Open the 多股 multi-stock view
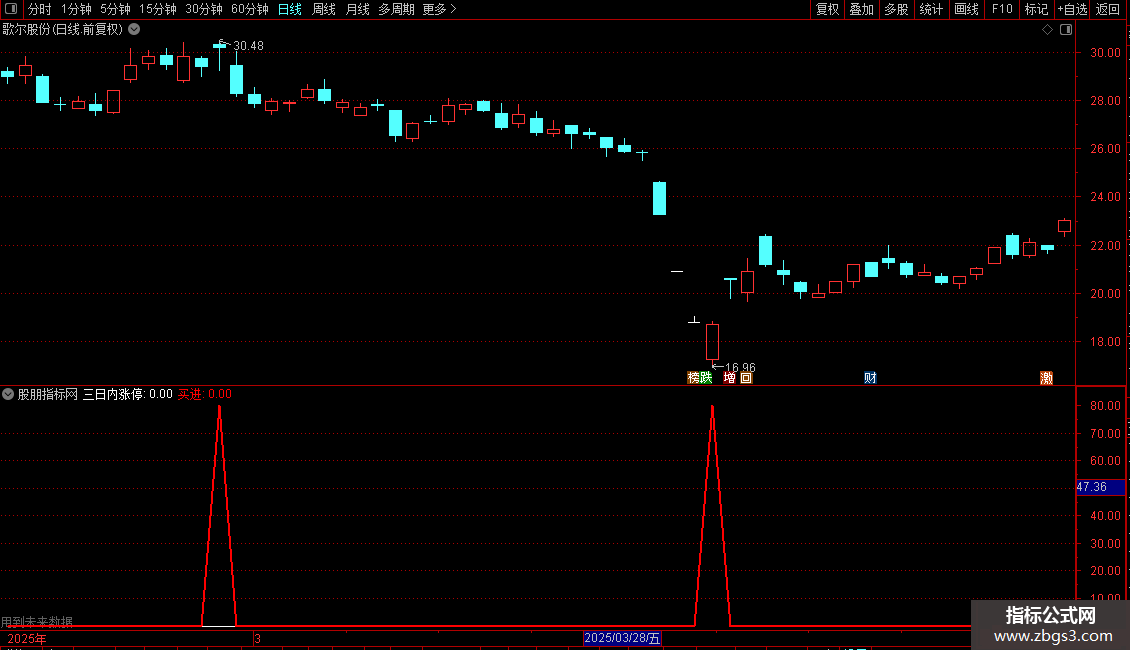1130x650 pixels. pyautogui.click(x=896, y=9)
